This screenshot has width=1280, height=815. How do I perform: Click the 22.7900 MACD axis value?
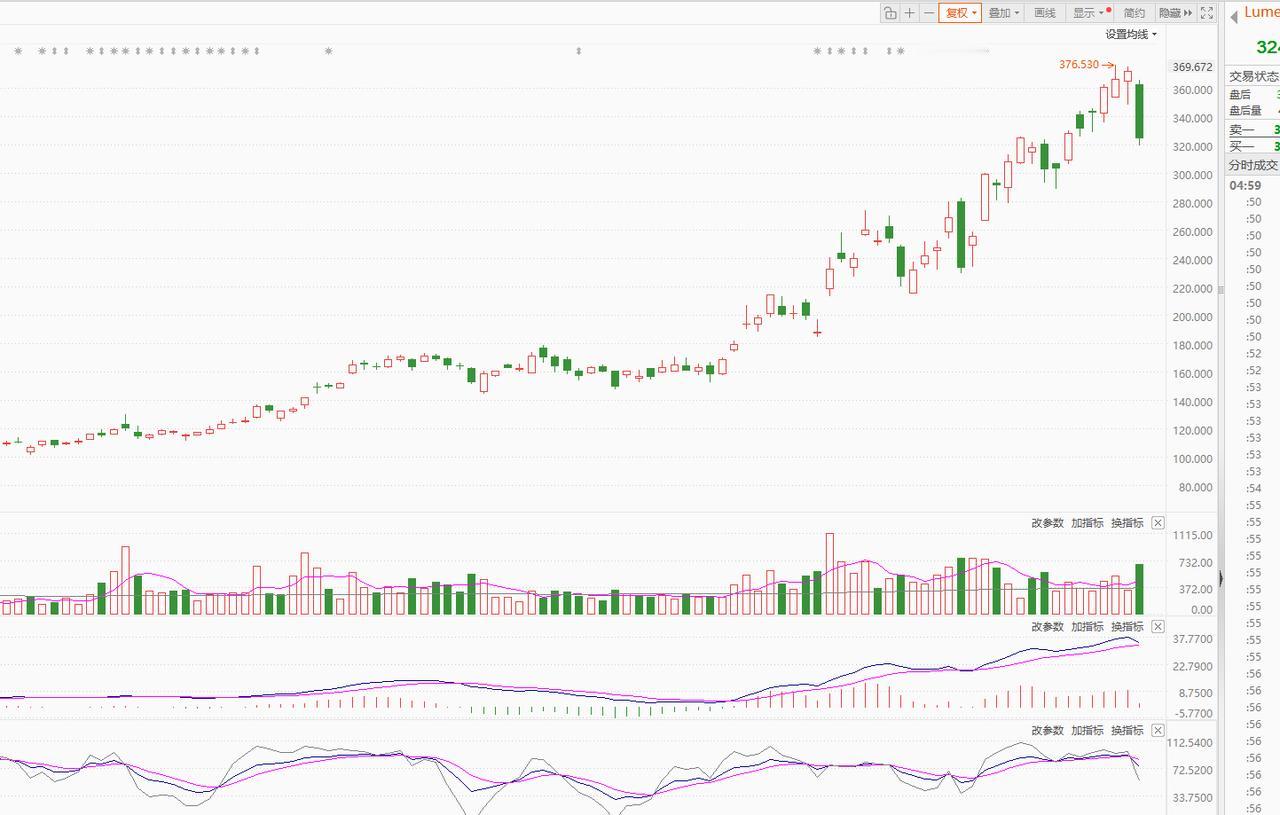pos(1192,666)
